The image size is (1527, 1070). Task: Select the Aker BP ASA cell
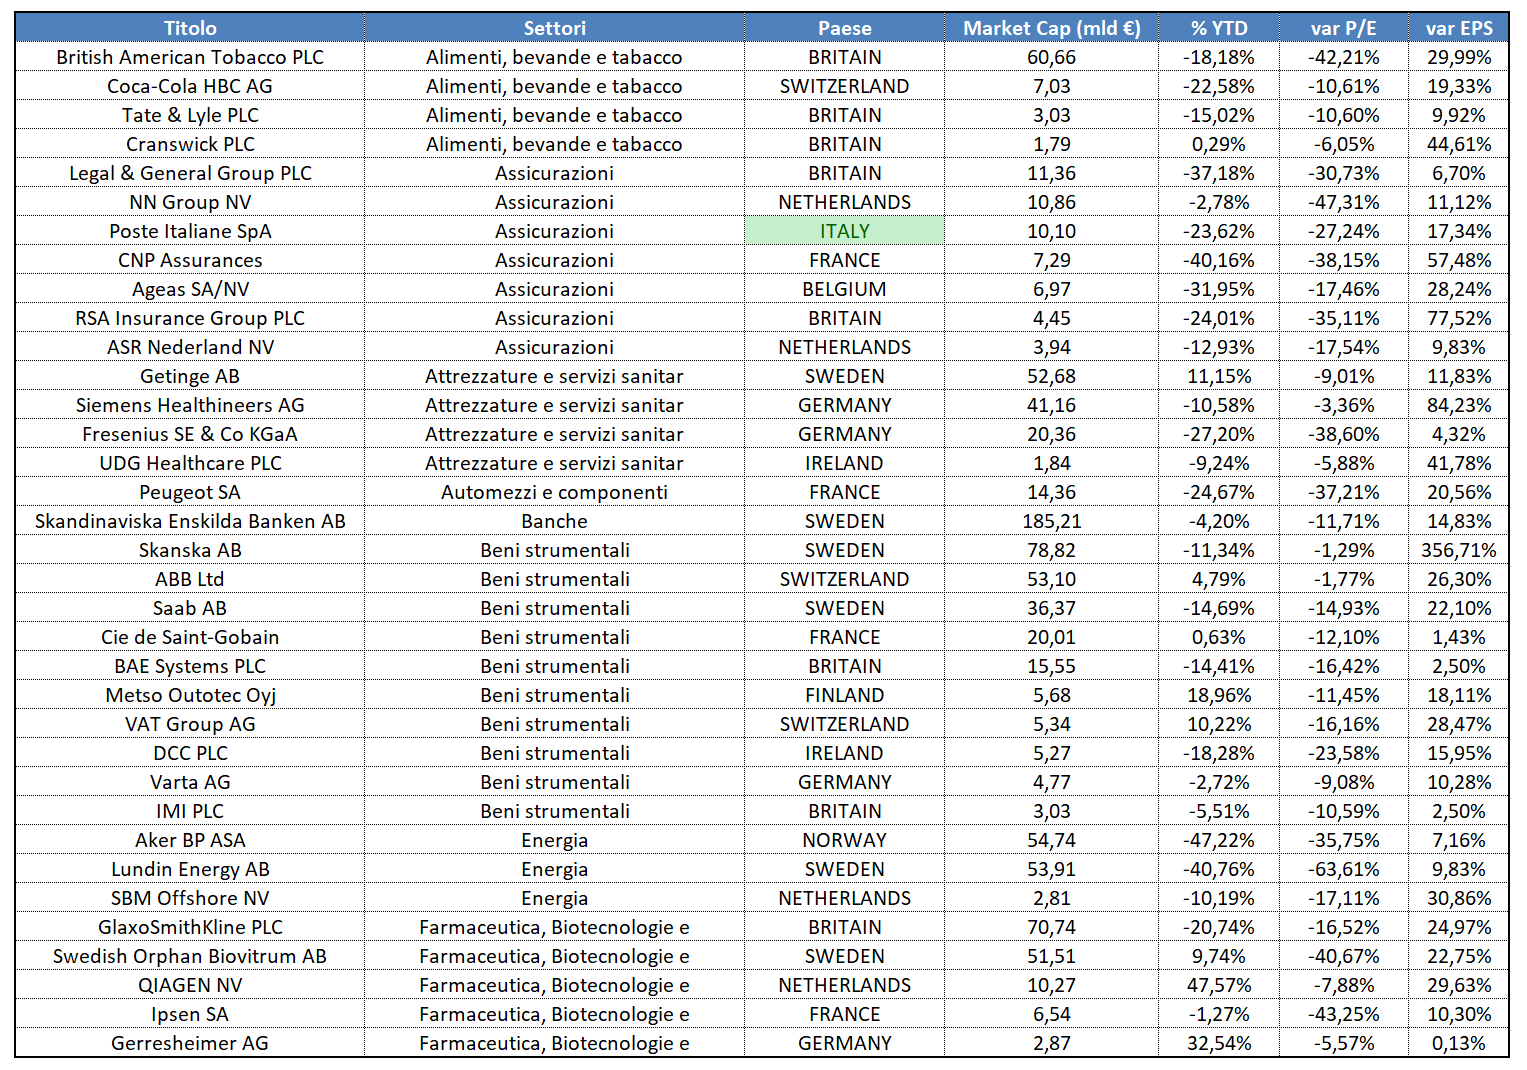click(x=190, y=840)
